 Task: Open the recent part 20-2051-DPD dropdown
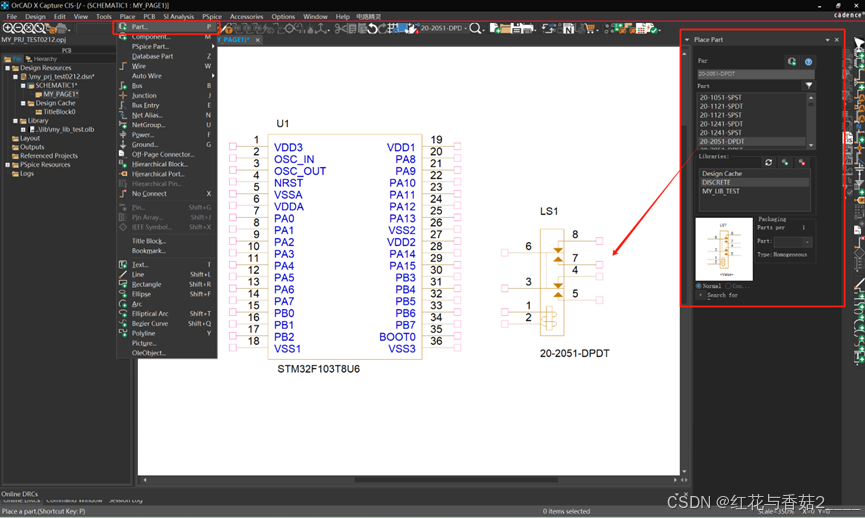pos(466,28)
